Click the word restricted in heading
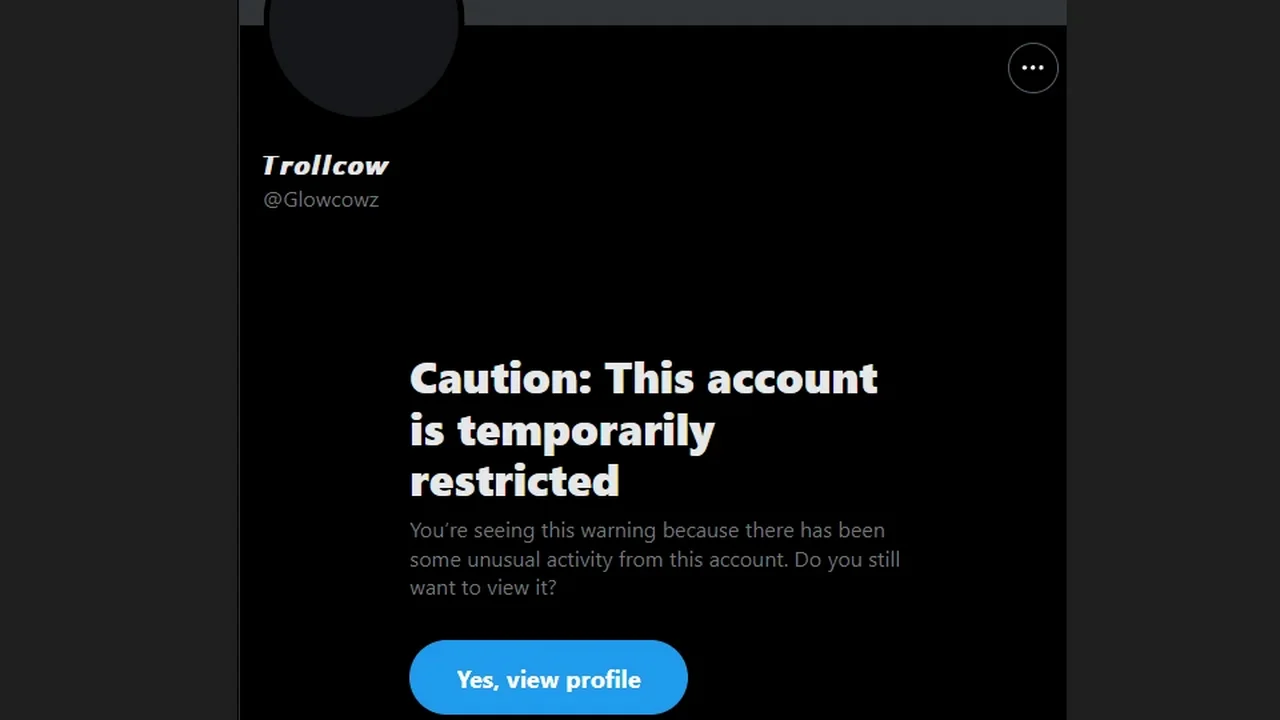 tap(515, 481)
